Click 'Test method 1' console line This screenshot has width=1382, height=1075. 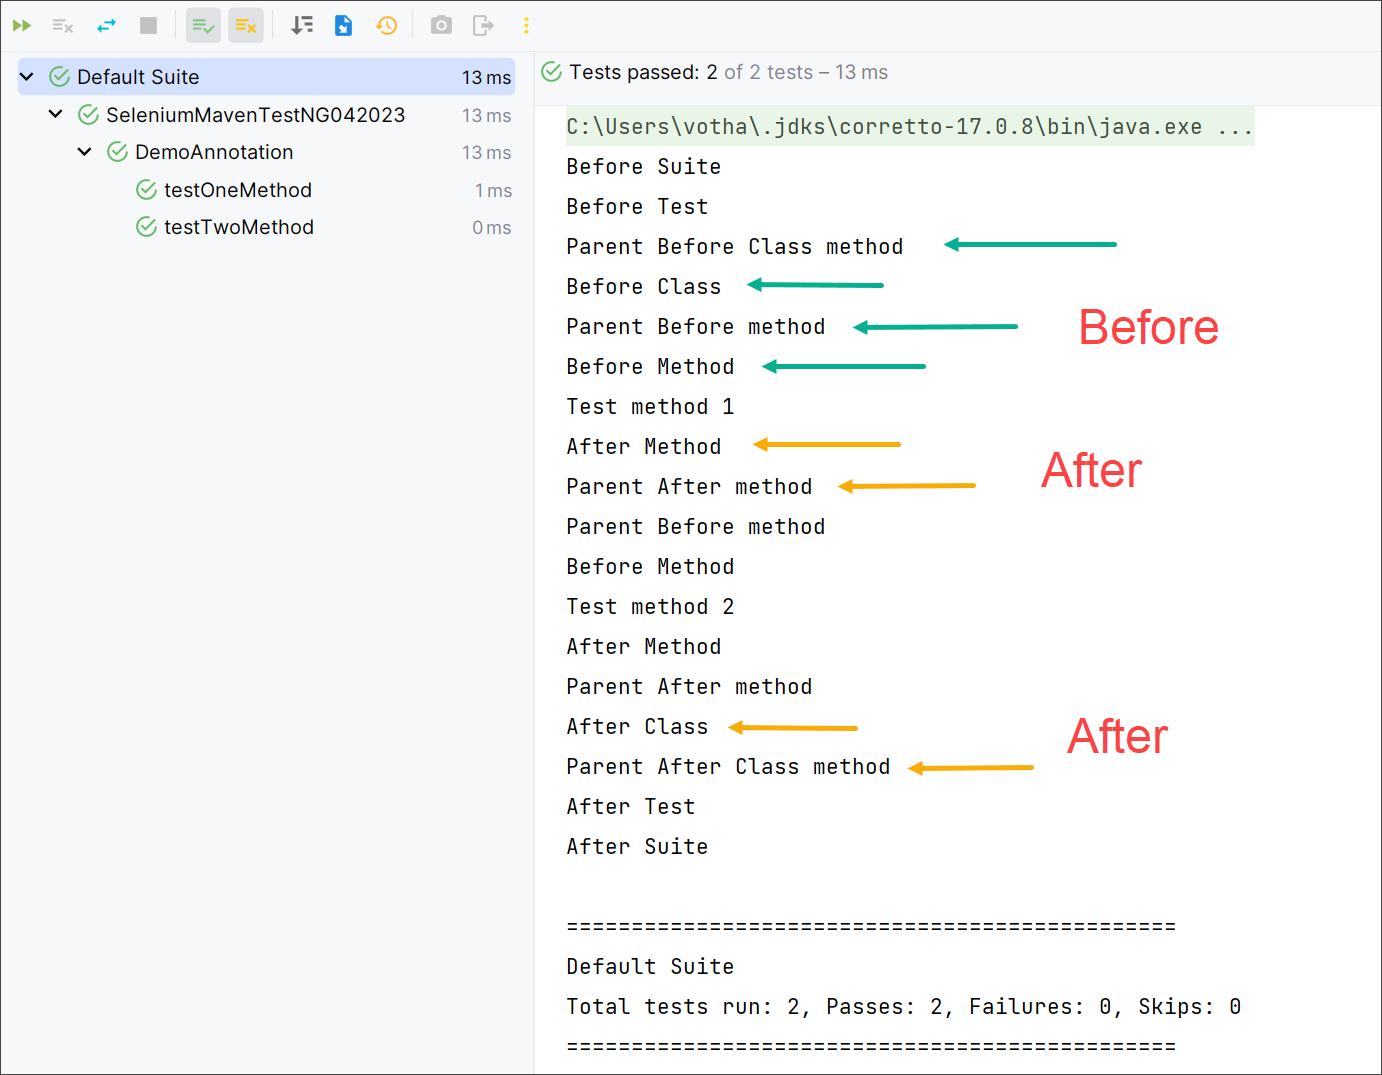point(650,407)
